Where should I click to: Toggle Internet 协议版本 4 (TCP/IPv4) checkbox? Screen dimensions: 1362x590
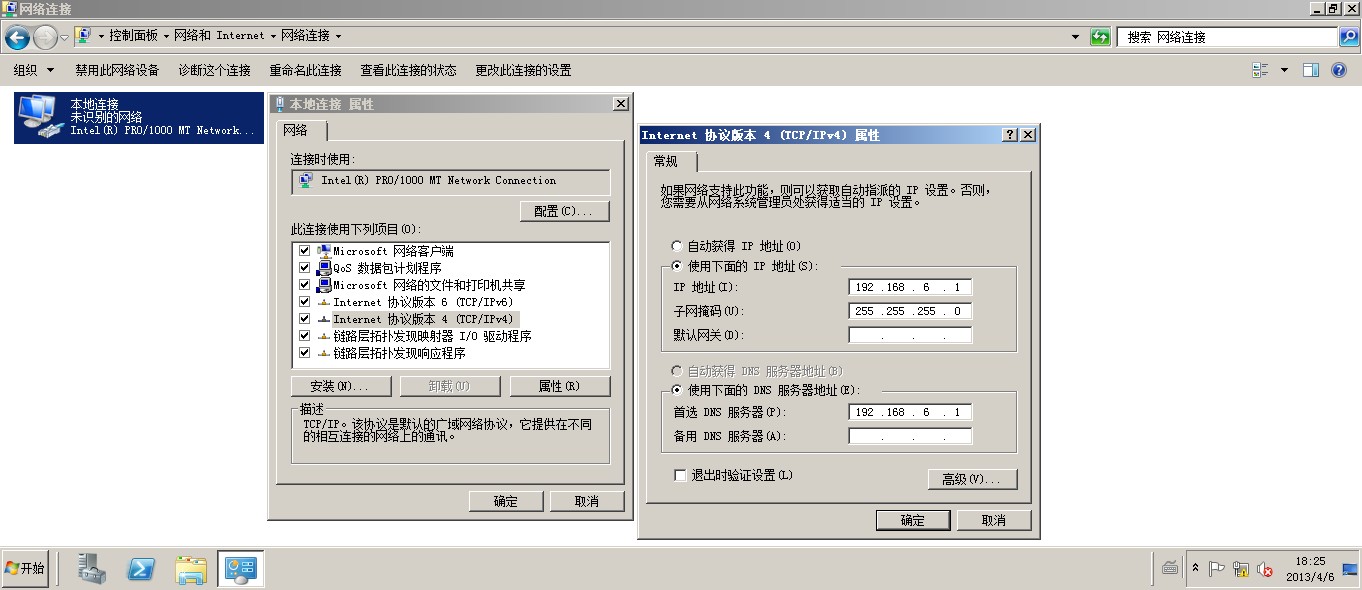click(305, 319)
